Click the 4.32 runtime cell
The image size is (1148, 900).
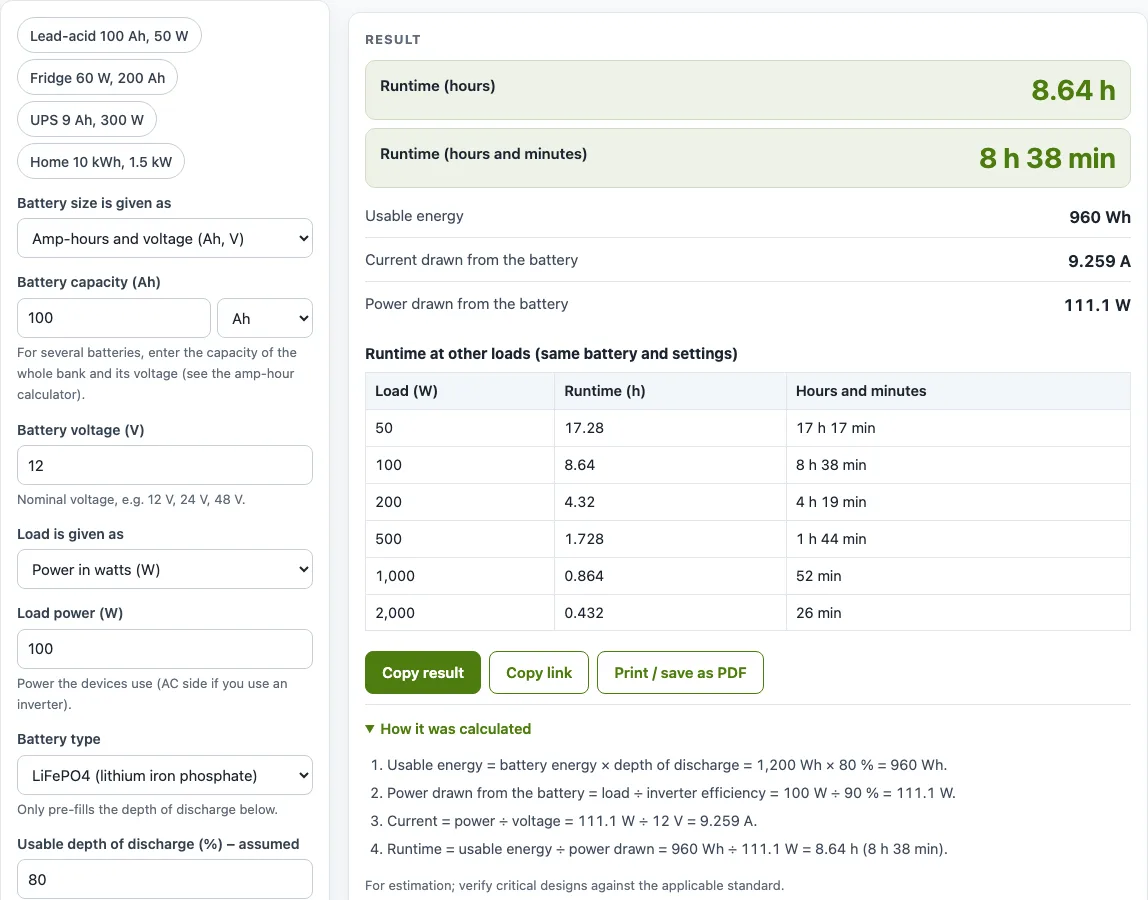670,502
